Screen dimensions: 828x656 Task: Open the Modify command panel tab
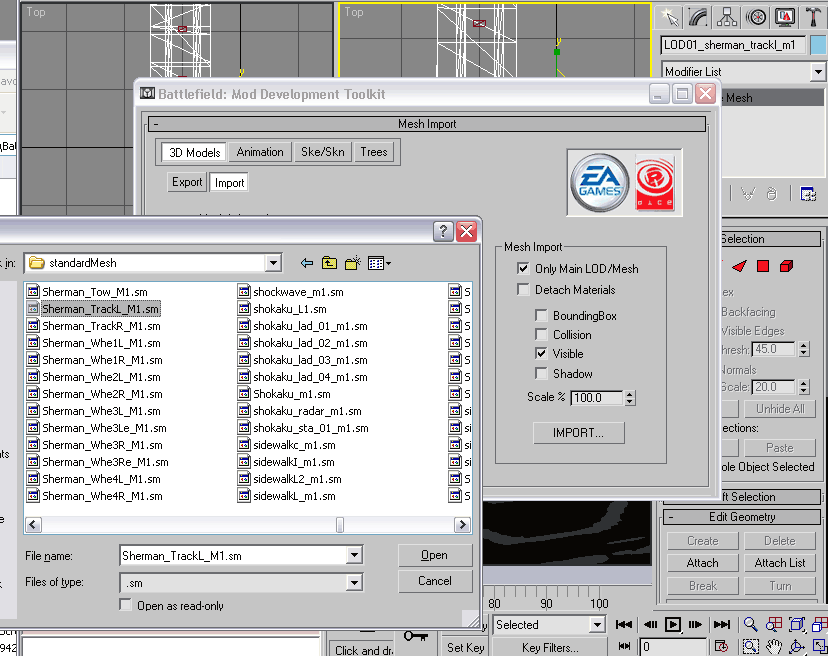click(698, 17)
